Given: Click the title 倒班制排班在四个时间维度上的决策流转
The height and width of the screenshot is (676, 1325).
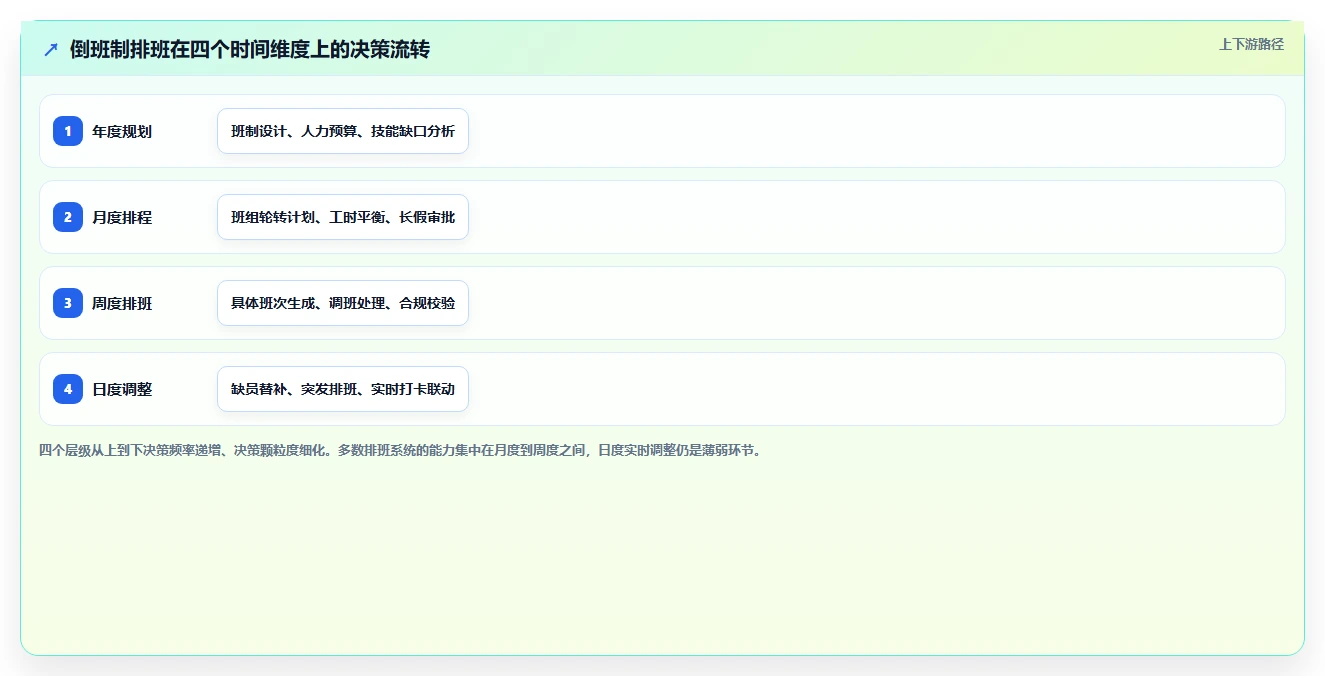Looking at the screenshot, I should coord(250,50).
